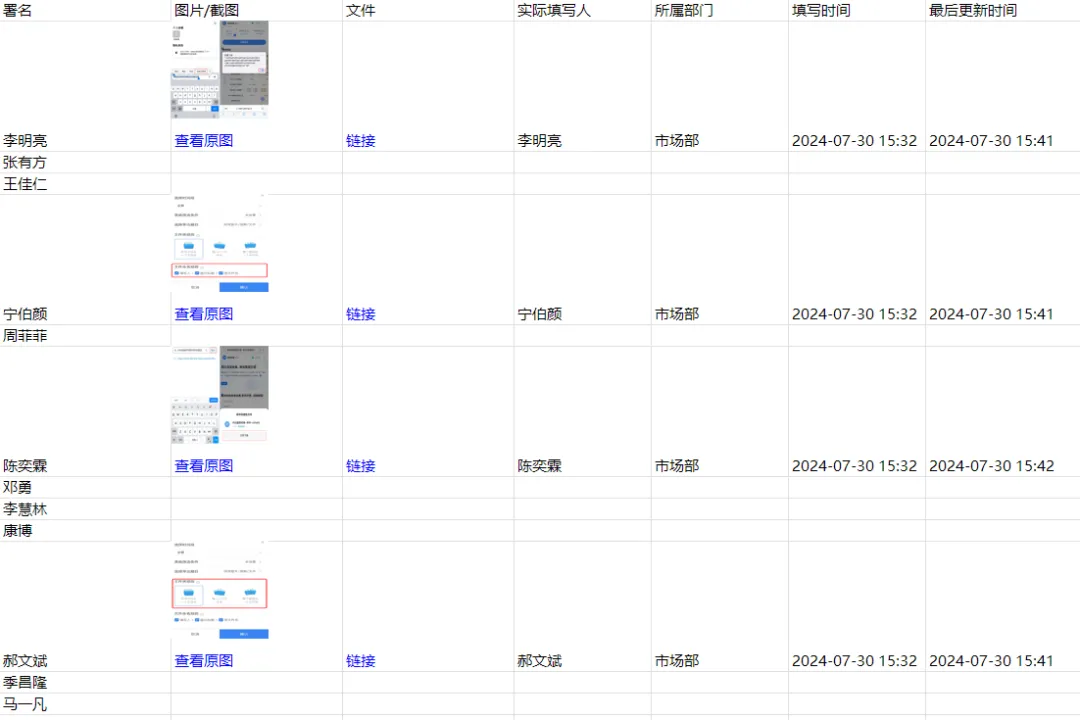1080x720 pixels.
Task: Open the thumbnail preview in 郝文斌's row
Action: [220, 591]
